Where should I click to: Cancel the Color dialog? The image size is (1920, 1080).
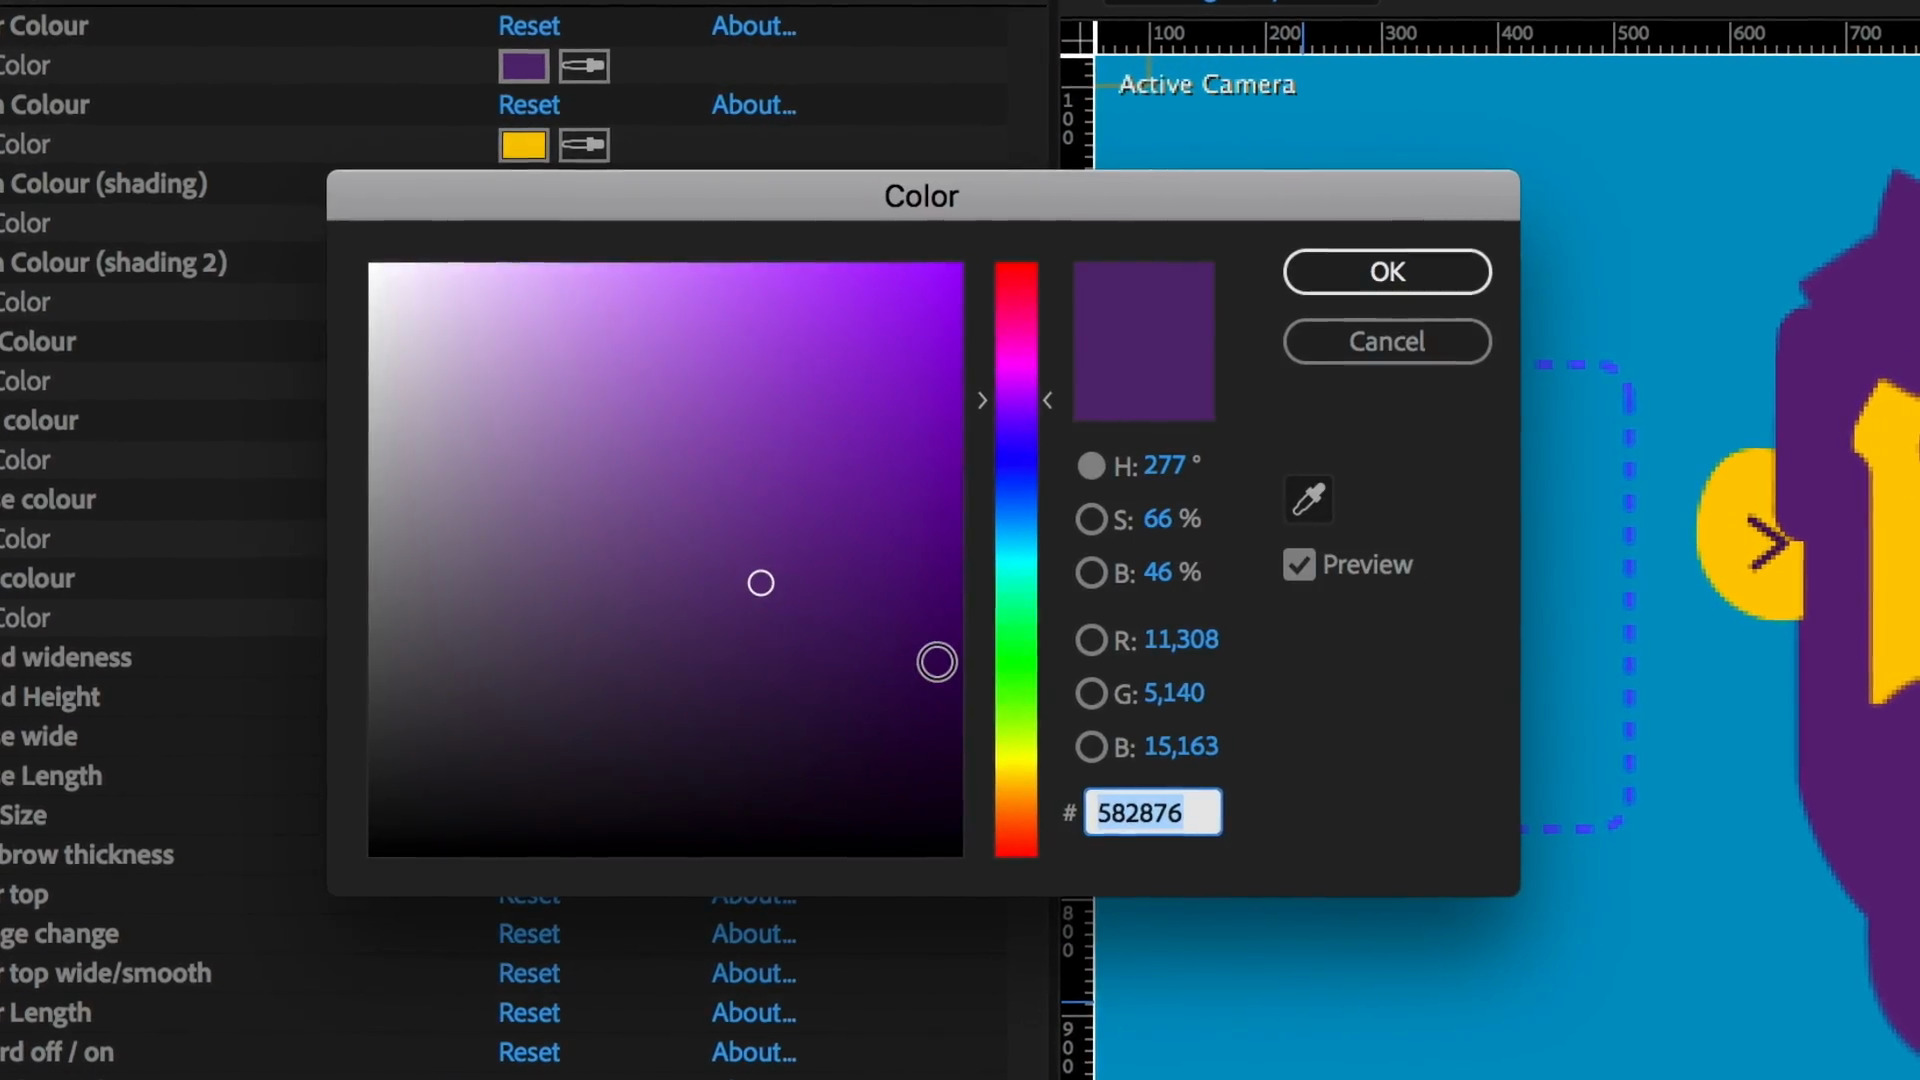(x=1387, y=342)
